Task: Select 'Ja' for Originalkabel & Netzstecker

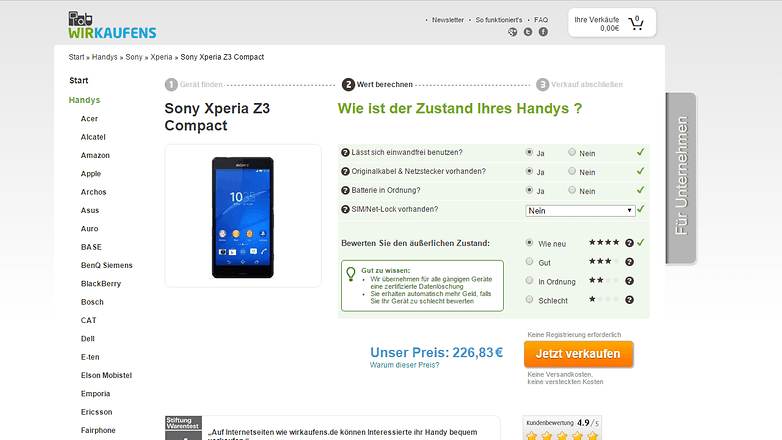Action: 529,171
